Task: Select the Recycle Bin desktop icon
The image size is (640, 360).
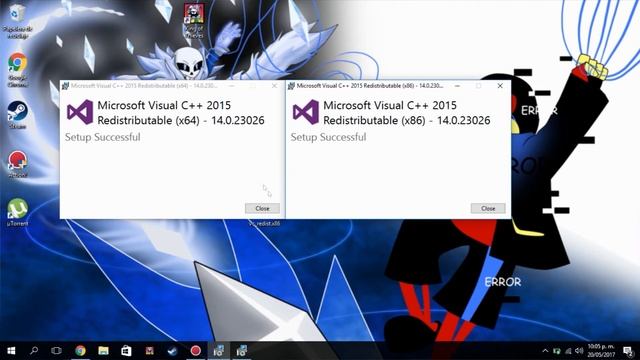Action: click(17, 20)
